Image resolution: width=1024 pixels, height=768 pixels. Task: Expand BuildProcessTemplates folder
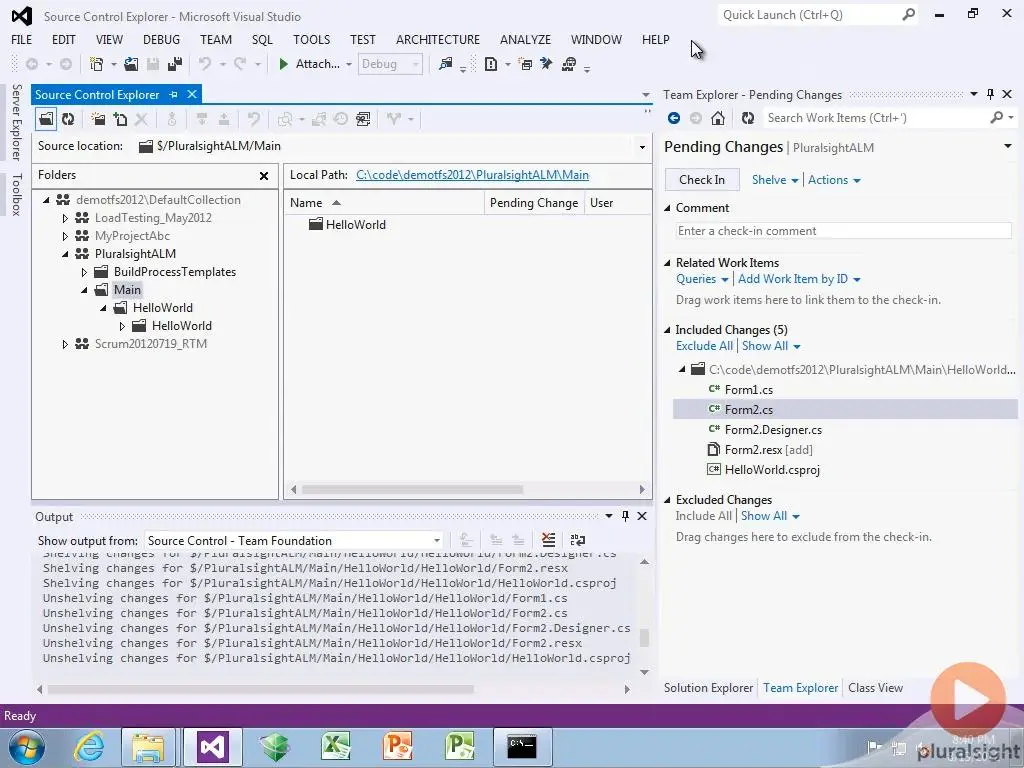[84, 272]
